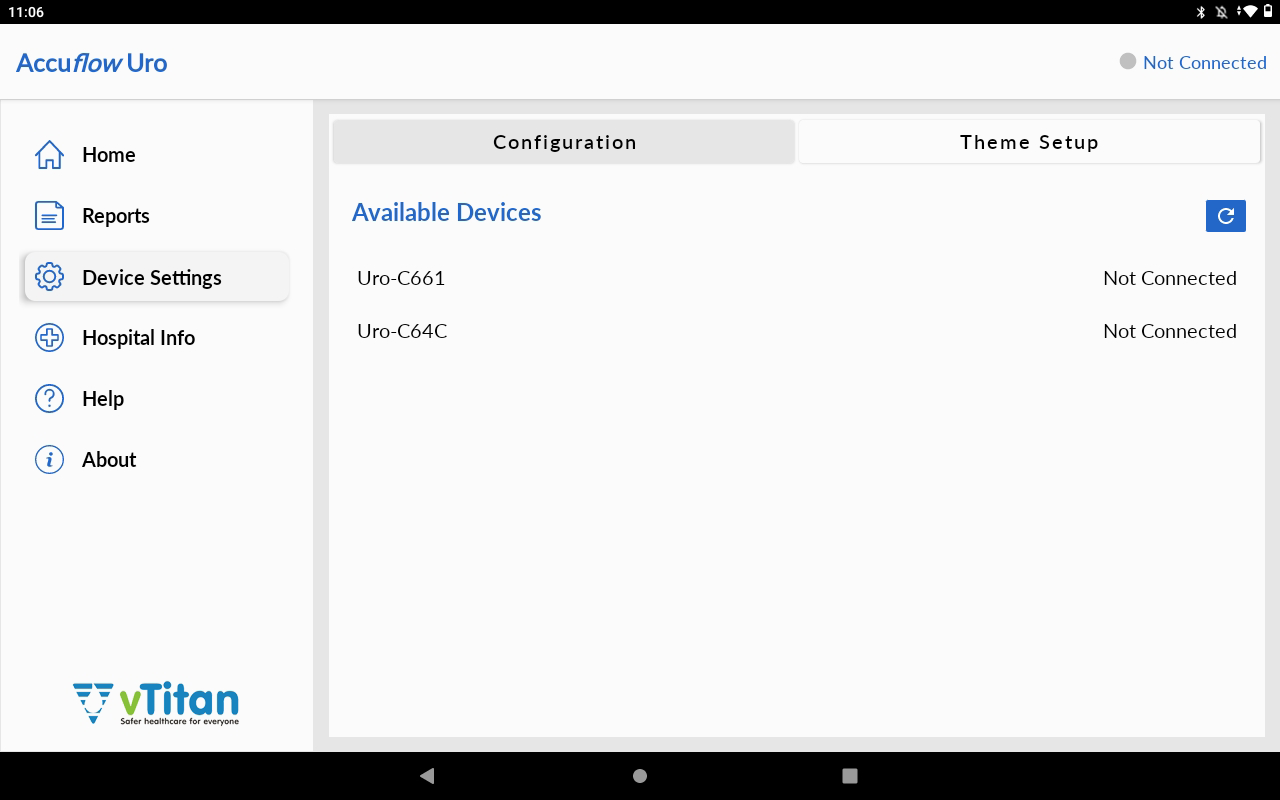The height and width of the screenshot is (800, 1280).
Task: Tap the Android home circle button
Action: click(x=640, y=775)
